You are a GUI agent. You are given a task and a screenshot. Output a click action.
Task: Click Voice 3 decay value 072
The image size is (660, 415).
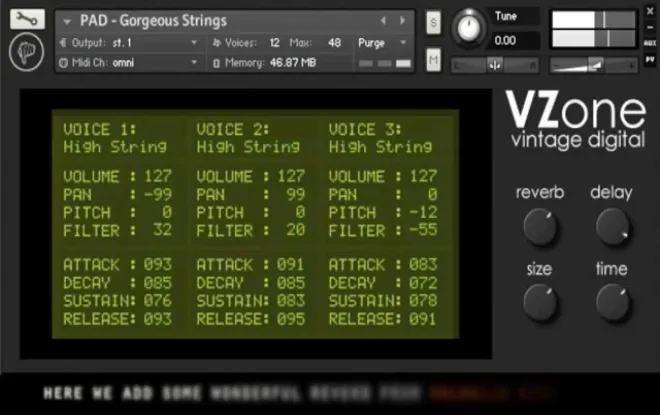click(423, 283)
